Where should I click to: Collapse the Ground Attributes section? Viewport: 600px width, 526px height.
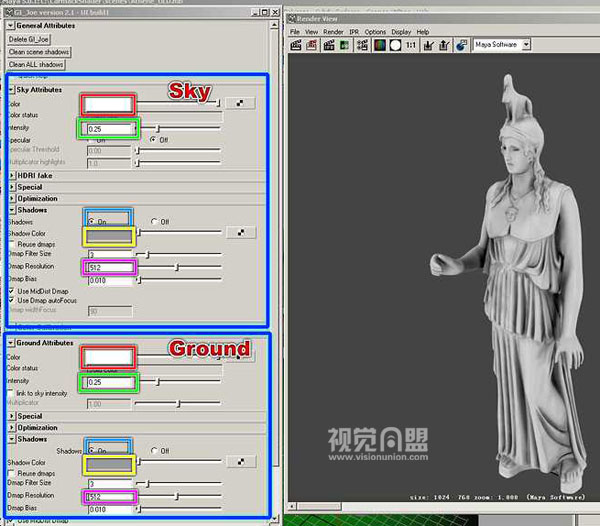(x=11, y=343)
